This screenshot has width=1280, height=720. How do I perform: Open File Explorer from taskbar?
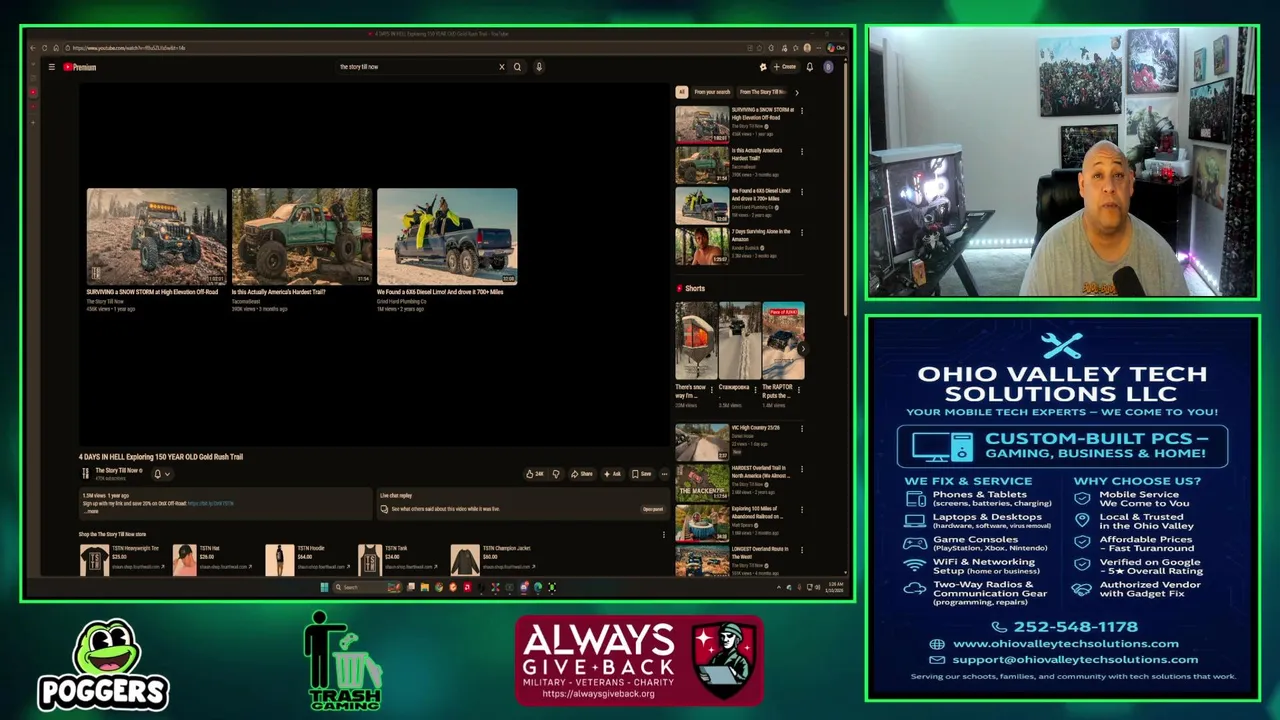(424, 588)
